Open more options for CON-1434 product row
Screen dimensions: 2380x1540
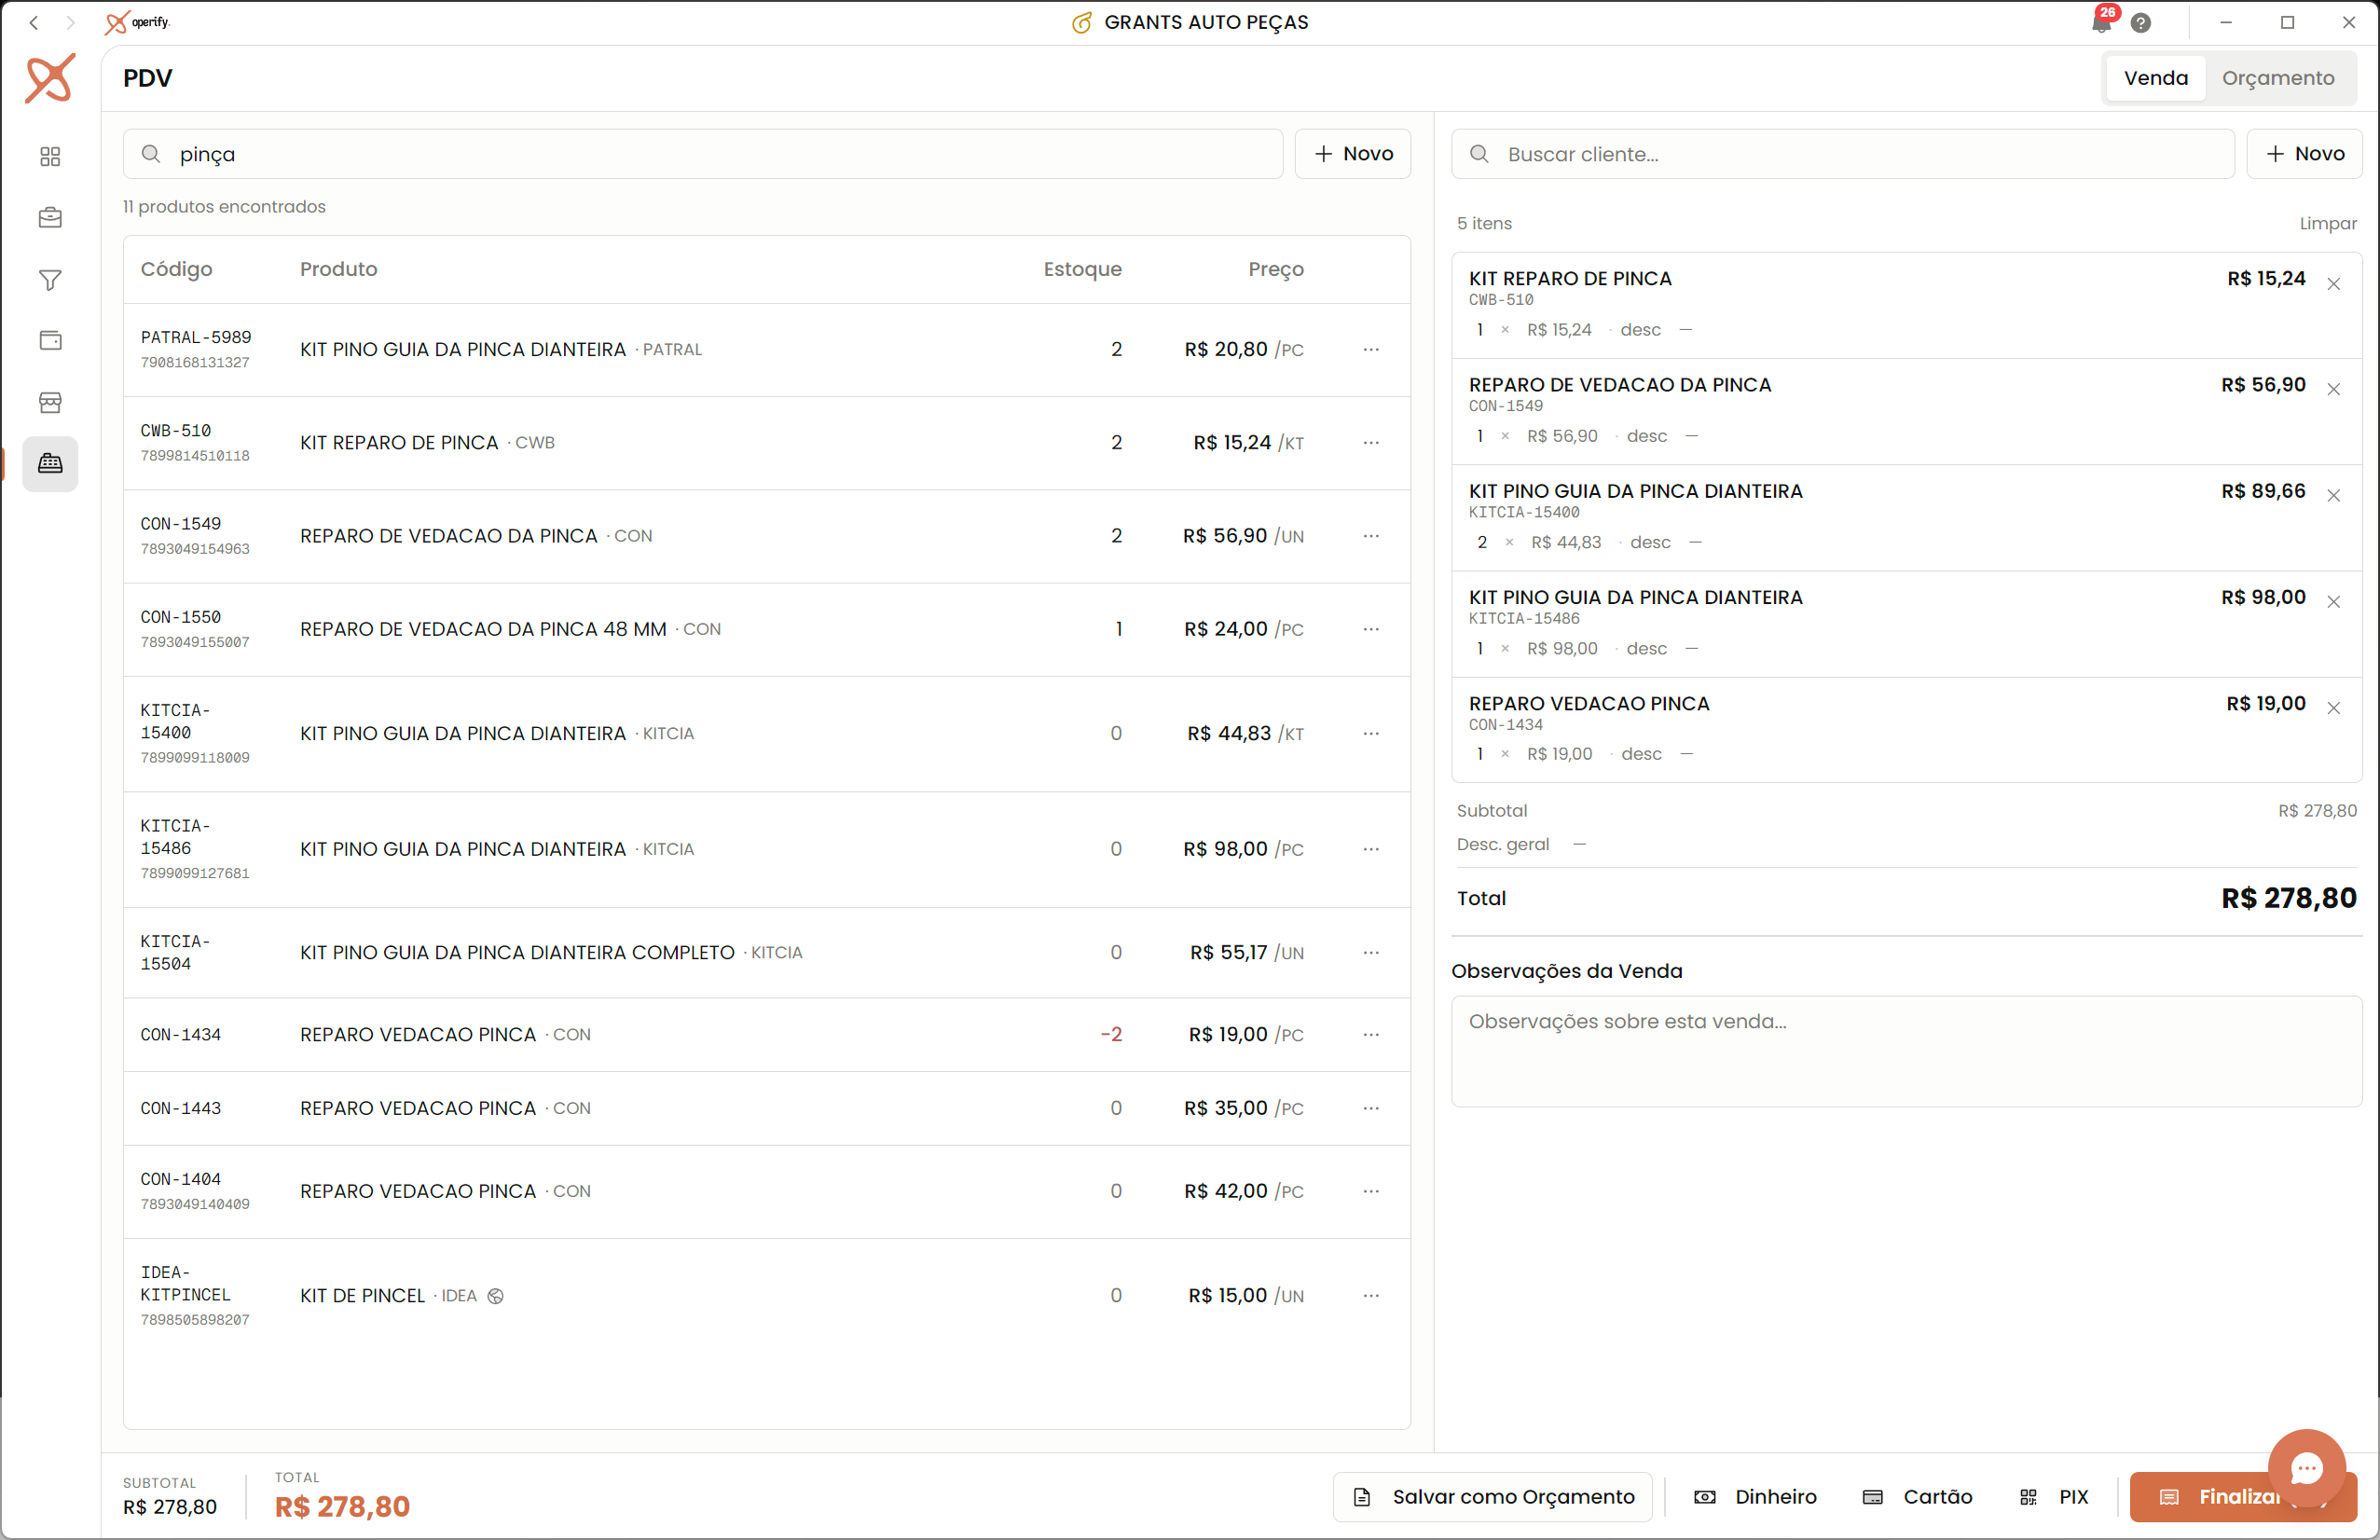[1371, 1034]
